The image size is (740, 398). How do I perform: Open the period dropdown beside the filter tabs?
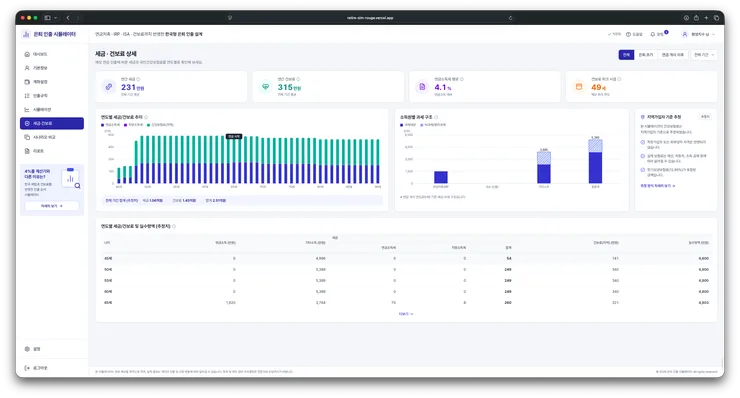[x=704, y=55]
